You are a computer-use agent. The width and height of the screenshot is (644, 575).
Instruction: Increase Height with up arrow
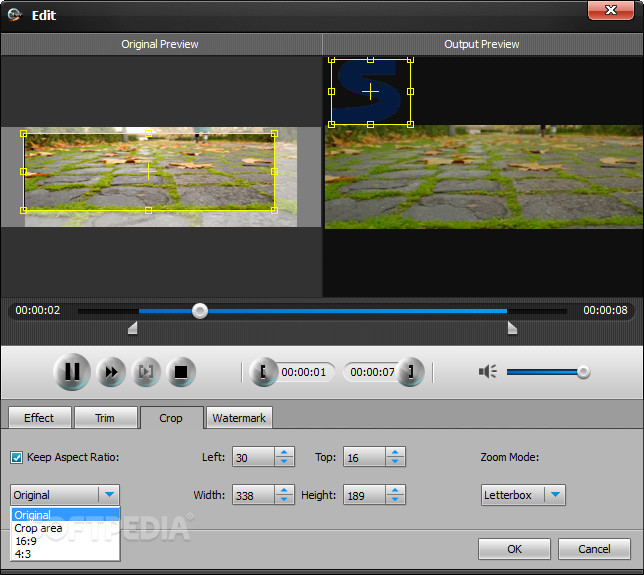tap(395, 490)
